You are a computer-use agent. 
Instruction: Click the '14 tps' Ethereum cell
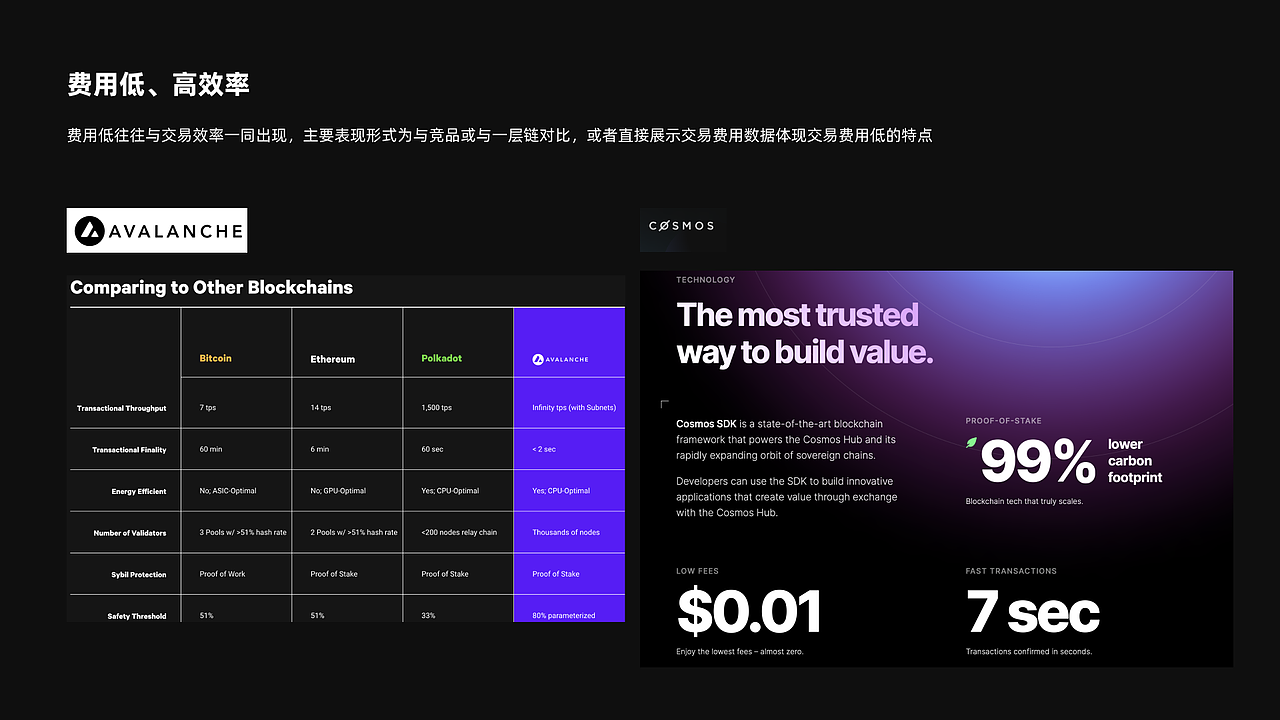(x=321, y=408)
